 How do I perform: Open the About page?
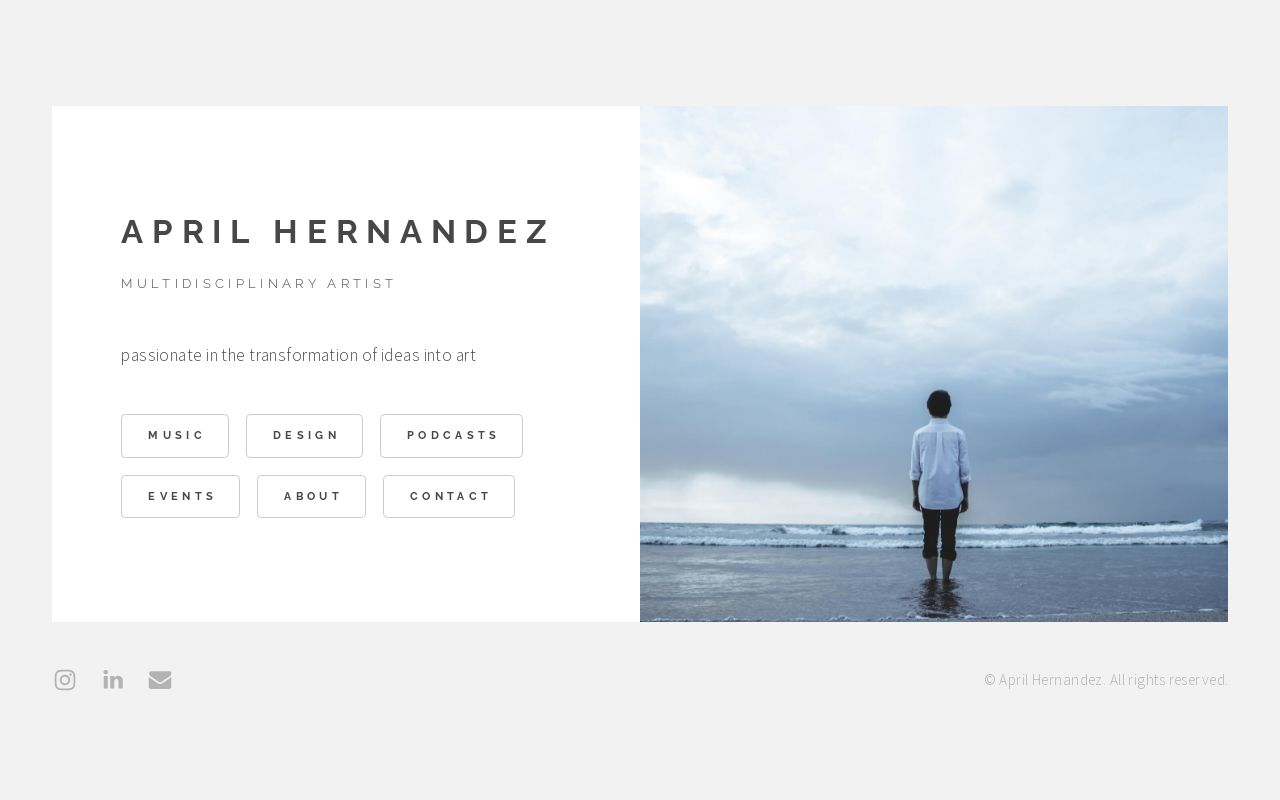pos(311,497)
